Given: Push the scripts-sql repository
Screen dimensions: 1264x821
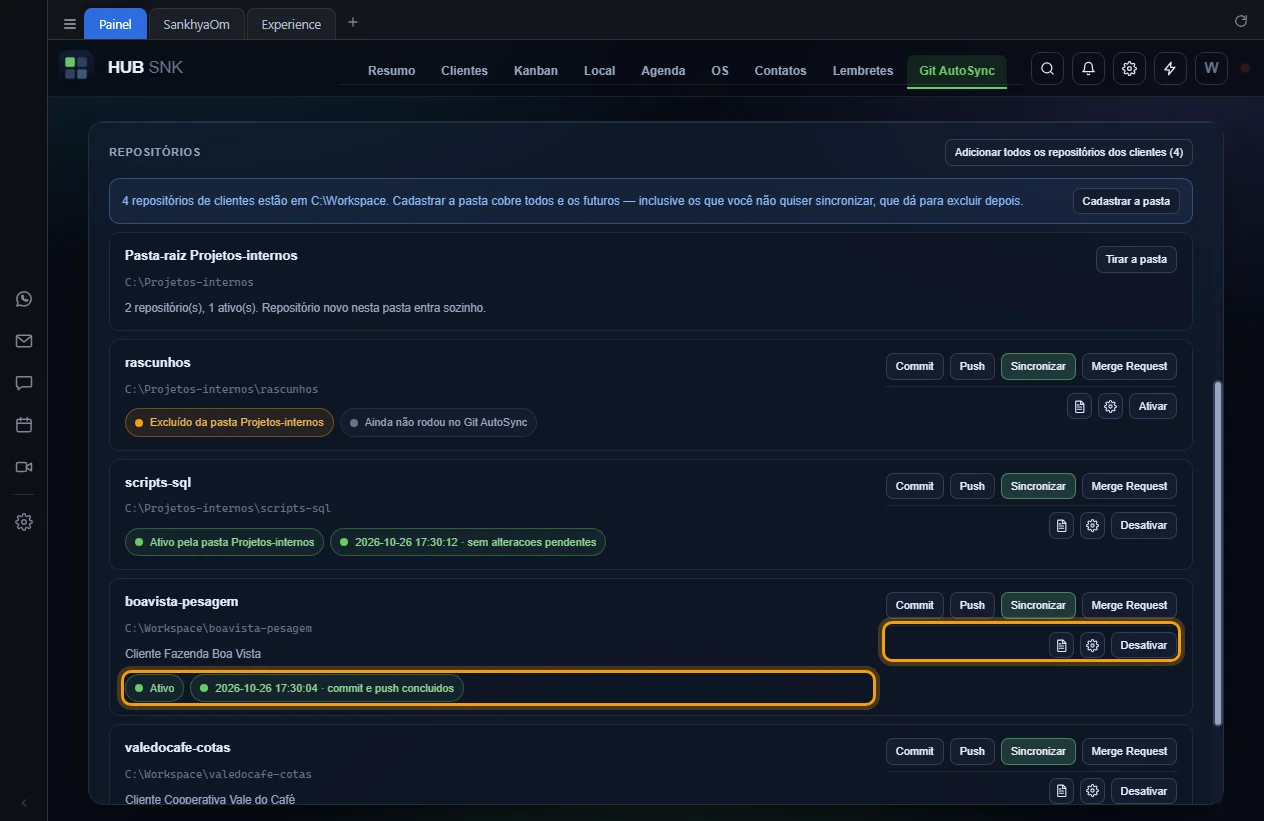Looking at the screenshot, I should point(972,486).
